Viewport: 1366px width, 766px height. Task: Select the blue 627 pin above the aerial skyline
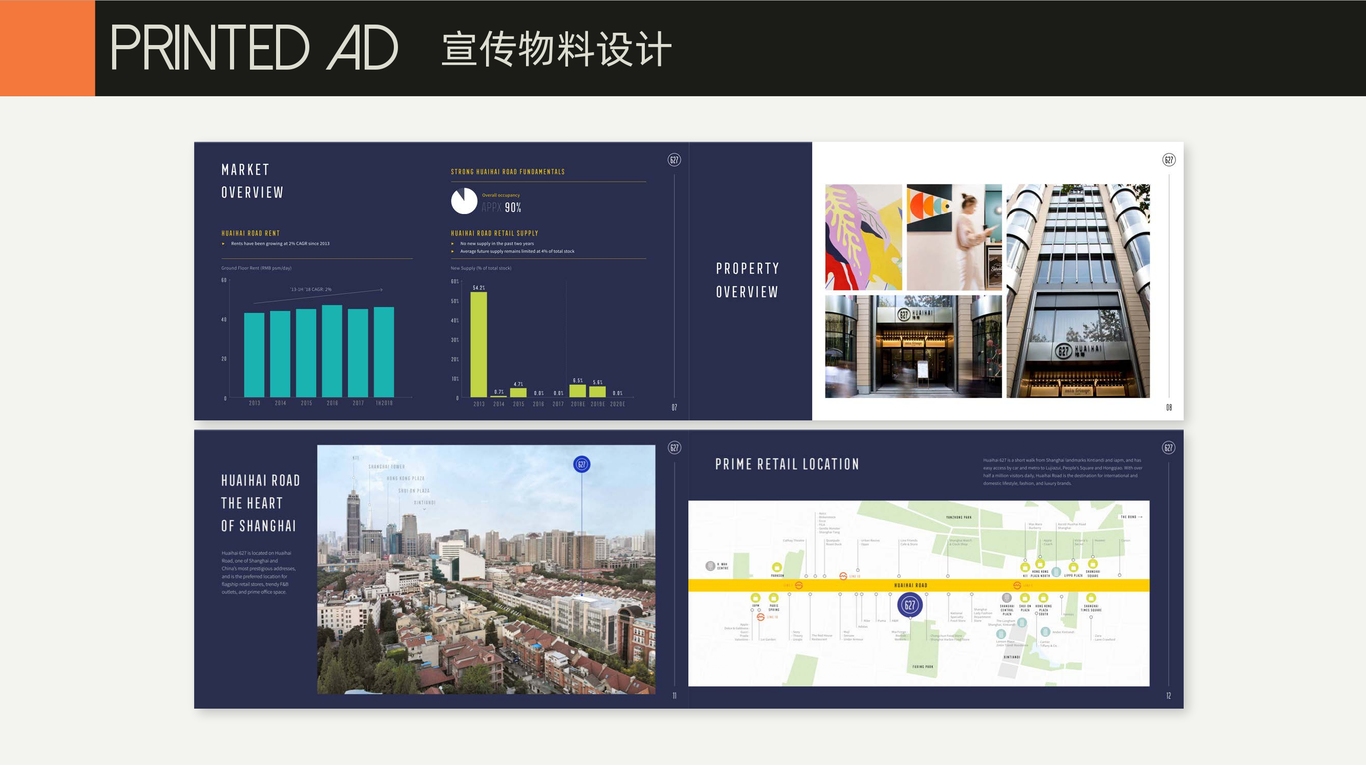[x=582, y=464]
